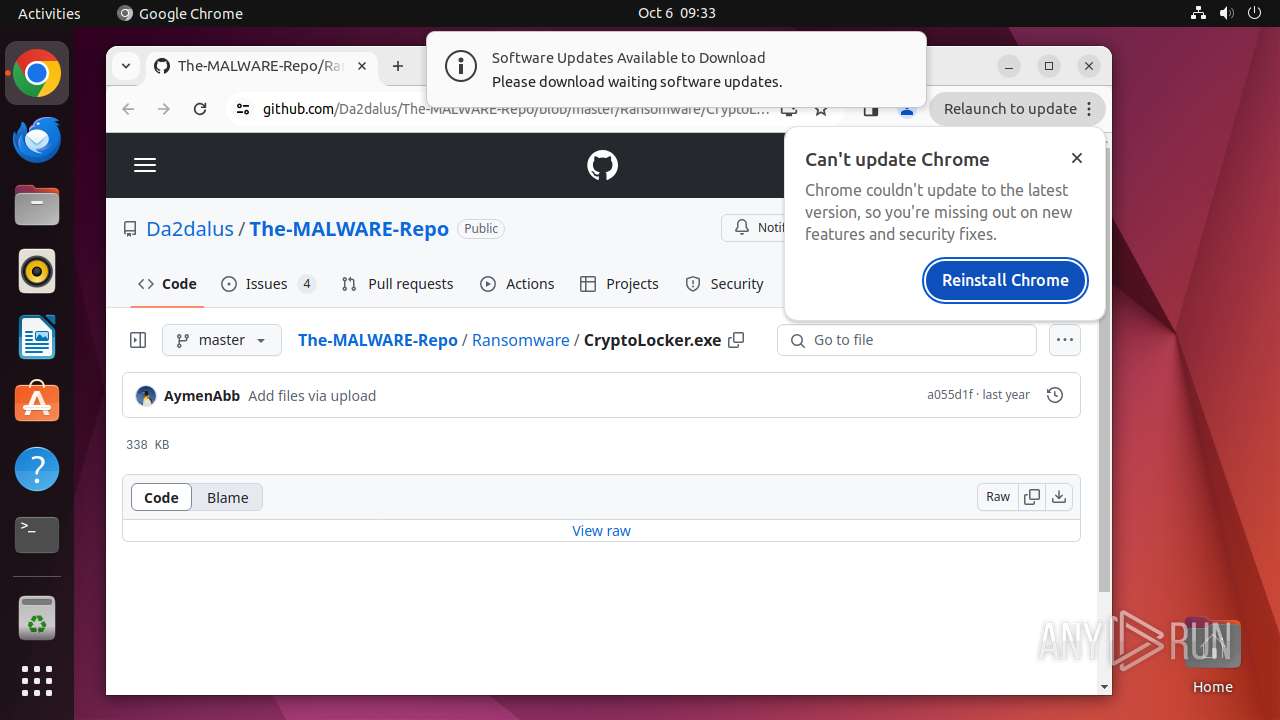Navigate to The-MALWARE-Repo breadcrumb

point(377,340)
